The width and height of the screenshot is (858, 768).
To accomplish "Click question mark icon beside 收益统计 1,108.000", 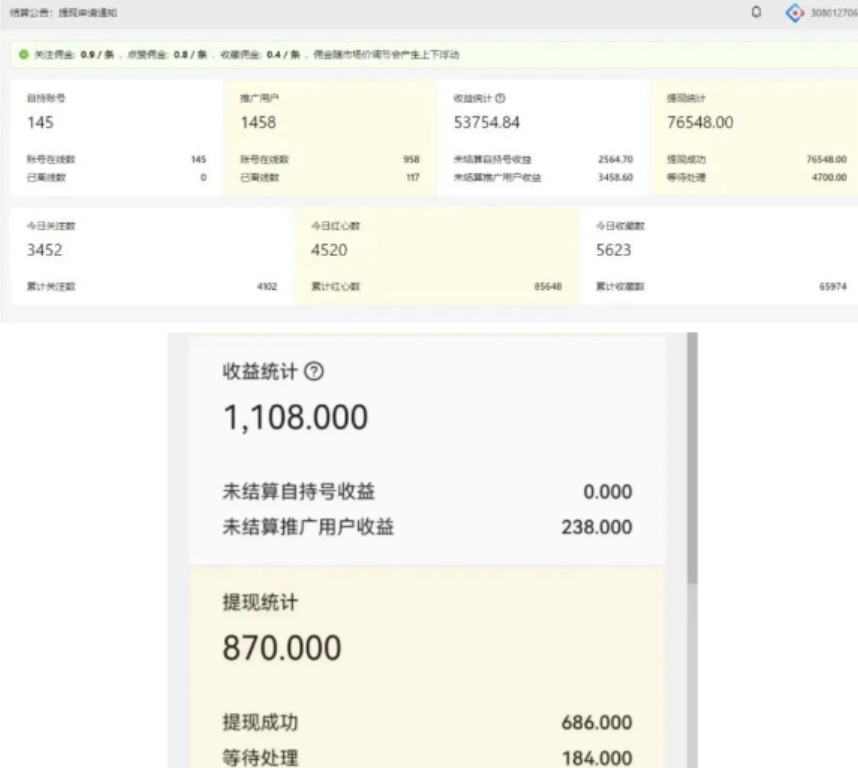I will (x=314, y=371).
